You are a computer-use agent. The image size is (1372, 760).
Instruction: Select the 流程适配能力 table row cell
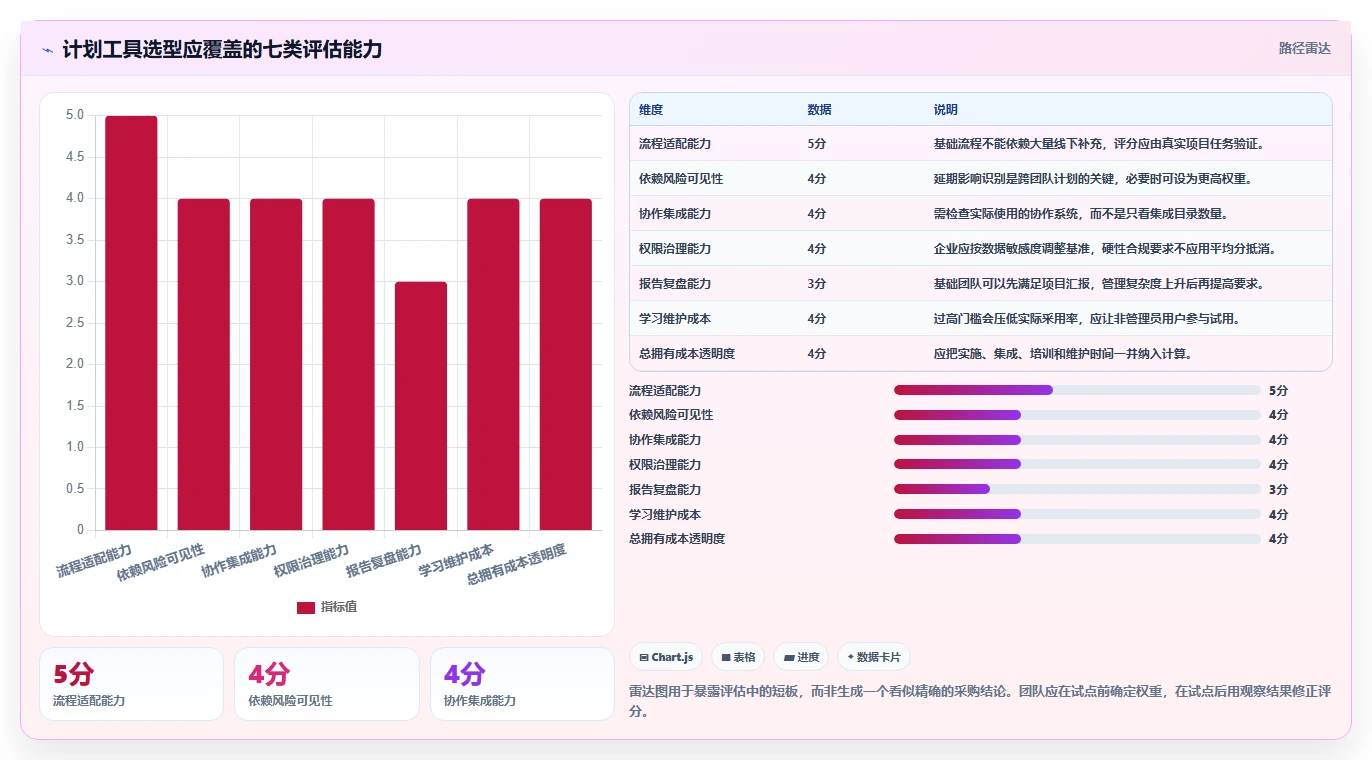(x=675, y=144)
